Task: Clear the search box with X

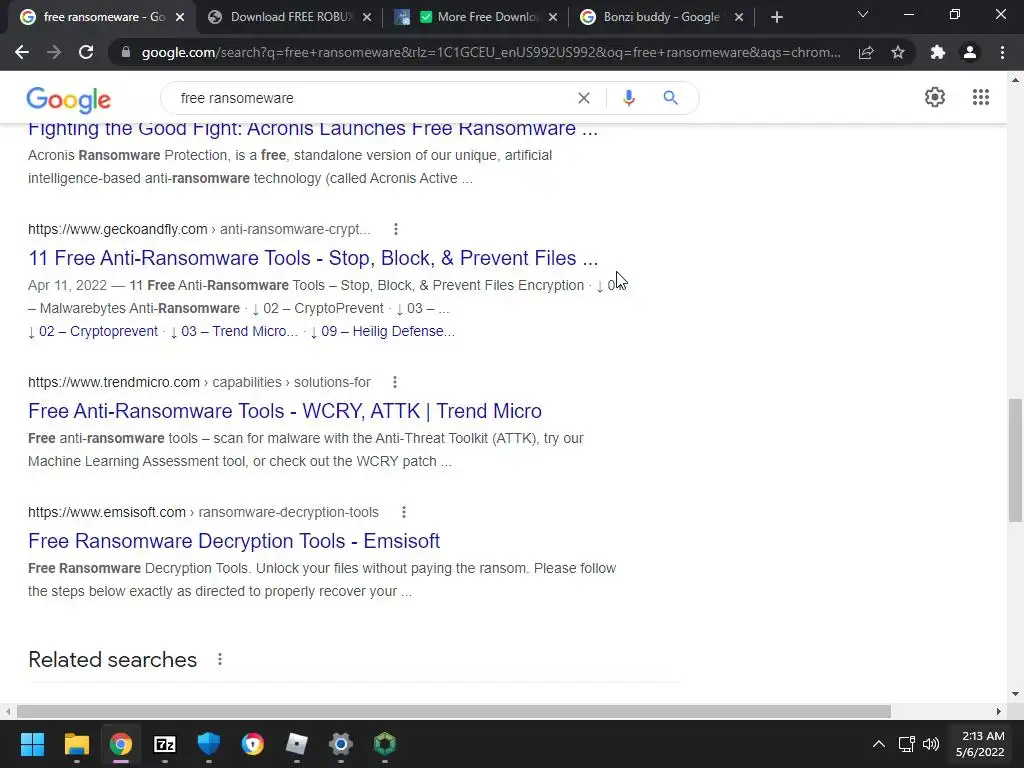Action: coord(584,98)
